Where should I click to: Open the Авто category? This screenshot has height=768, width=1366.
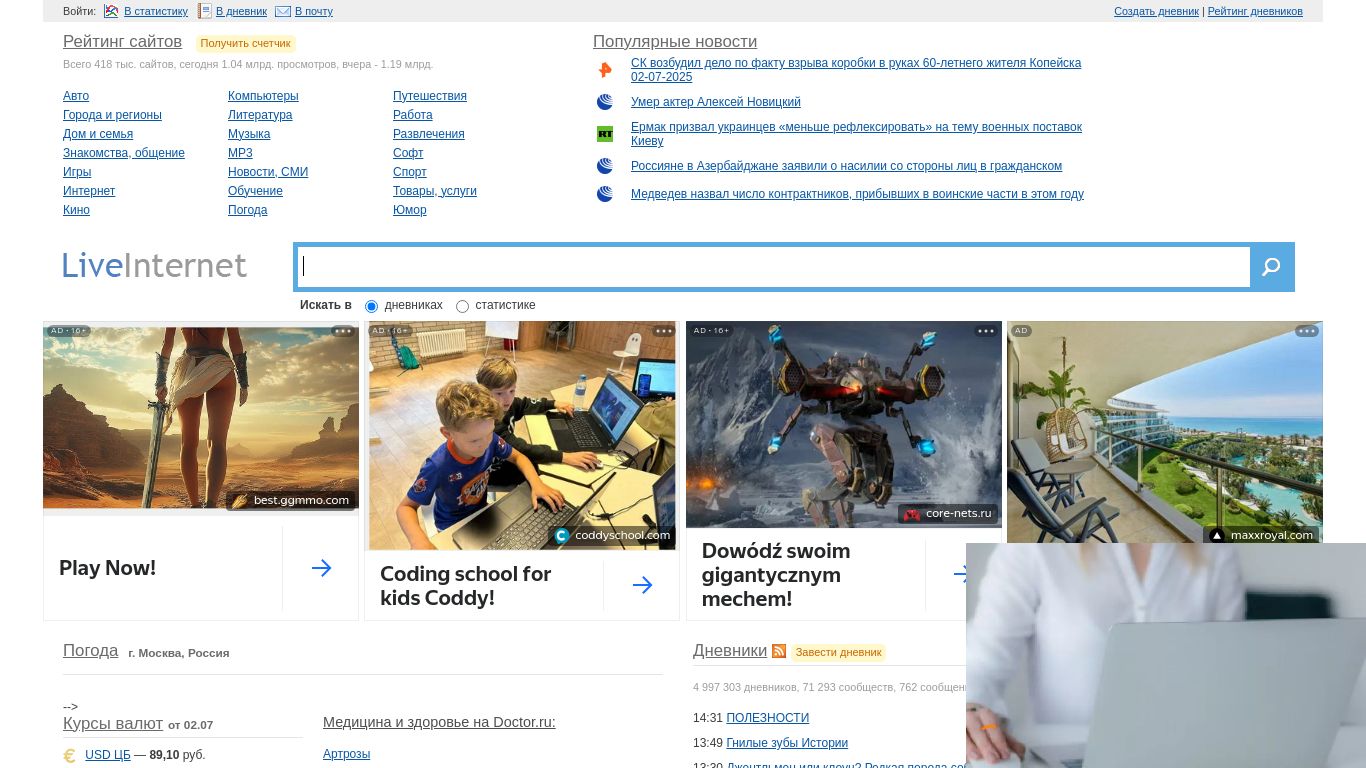(x=76, y=96)
